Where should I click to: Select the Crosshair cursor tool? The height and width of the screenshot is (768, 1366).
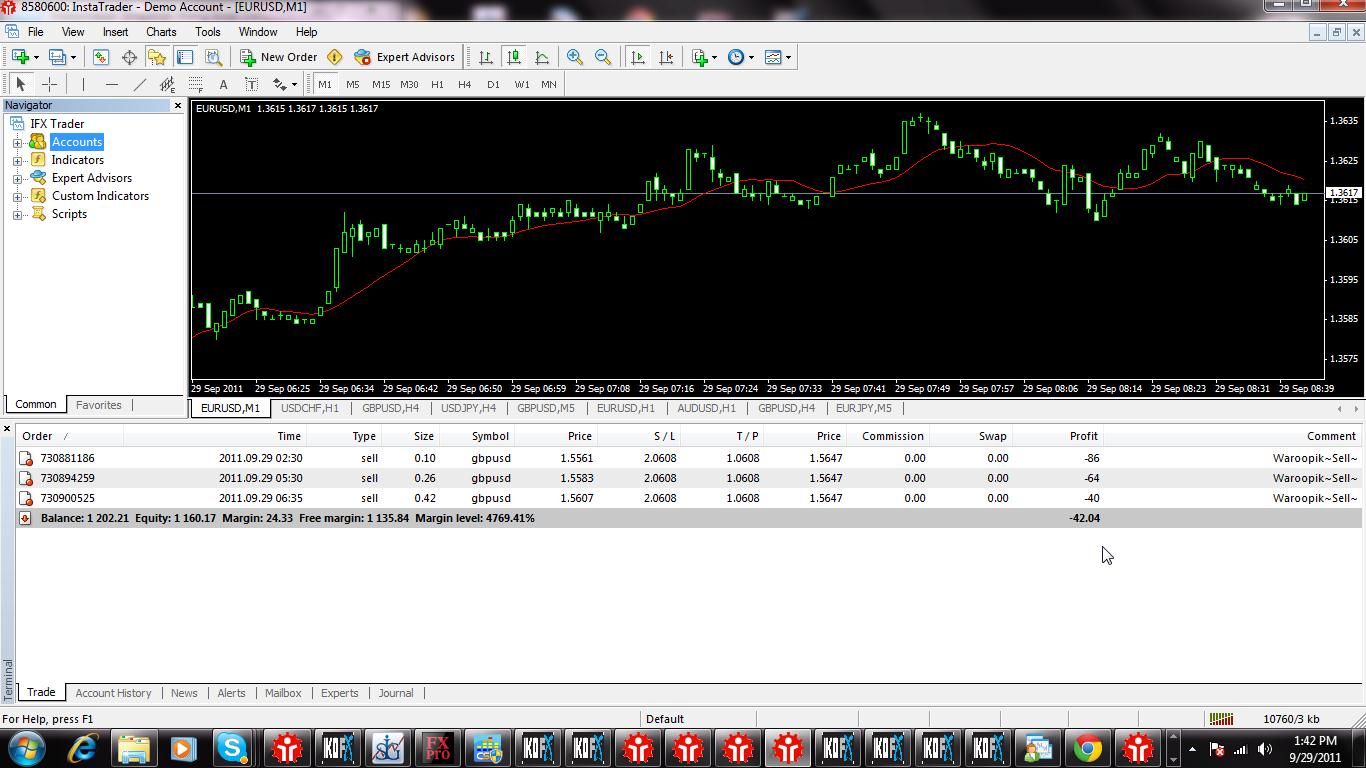tap(49, 84)
